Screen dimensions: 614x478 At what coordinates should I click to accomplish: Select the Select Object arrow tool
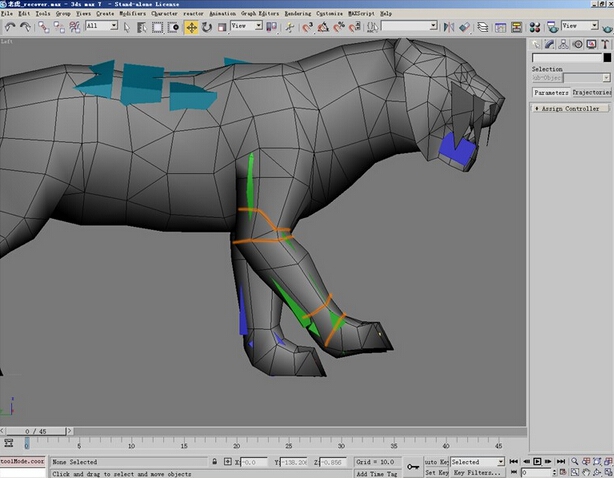(126, 27)
